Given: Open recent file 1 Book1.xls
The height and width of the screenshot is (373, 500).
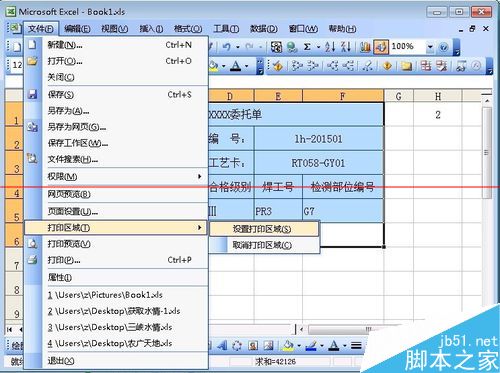Looking at the screenshot, I should pos(116,295).
